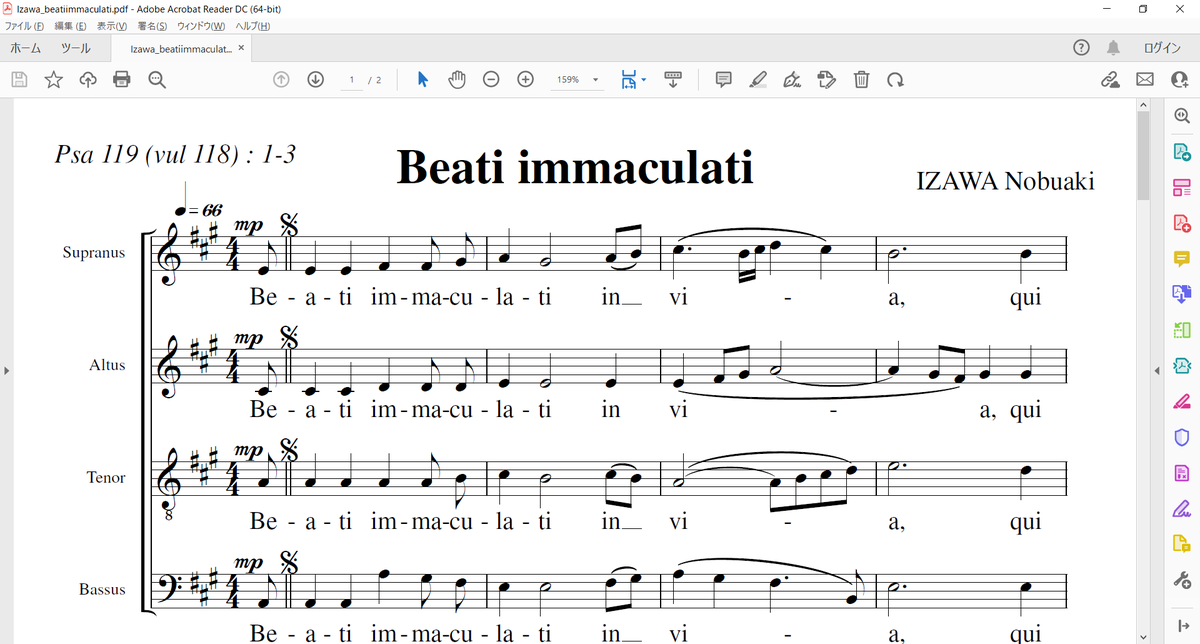Open the find text magnifier in the toolbar

click(156, 80)
